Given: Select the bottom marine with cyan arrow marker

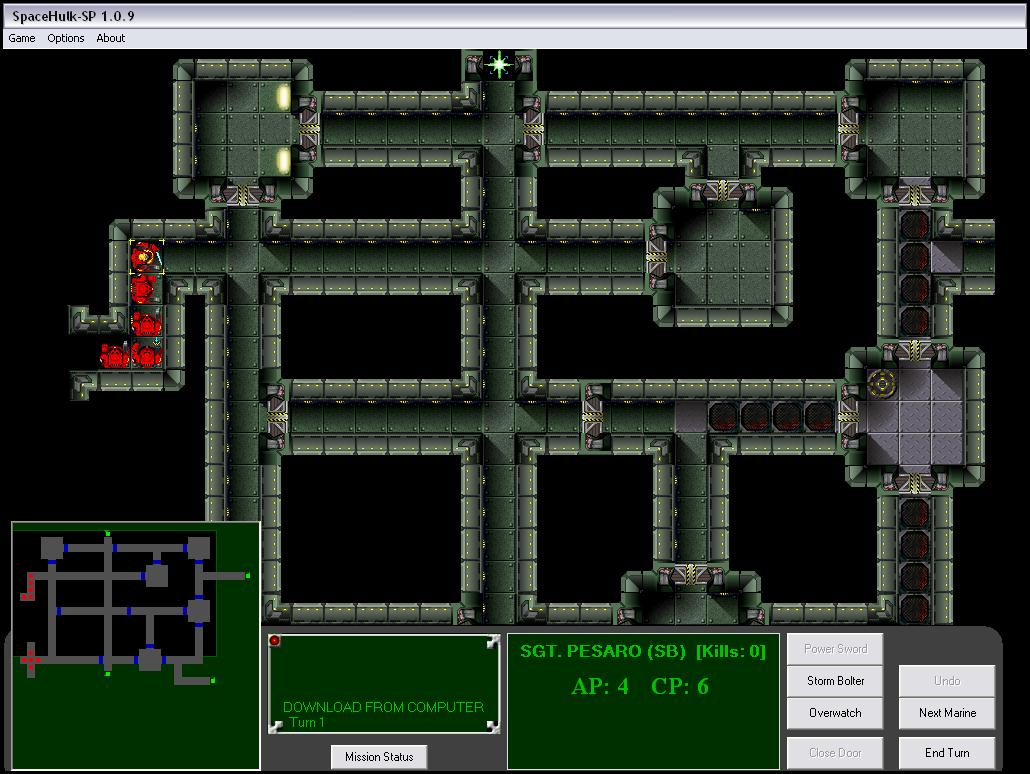Looking at the screenshot, I should 147,354.
